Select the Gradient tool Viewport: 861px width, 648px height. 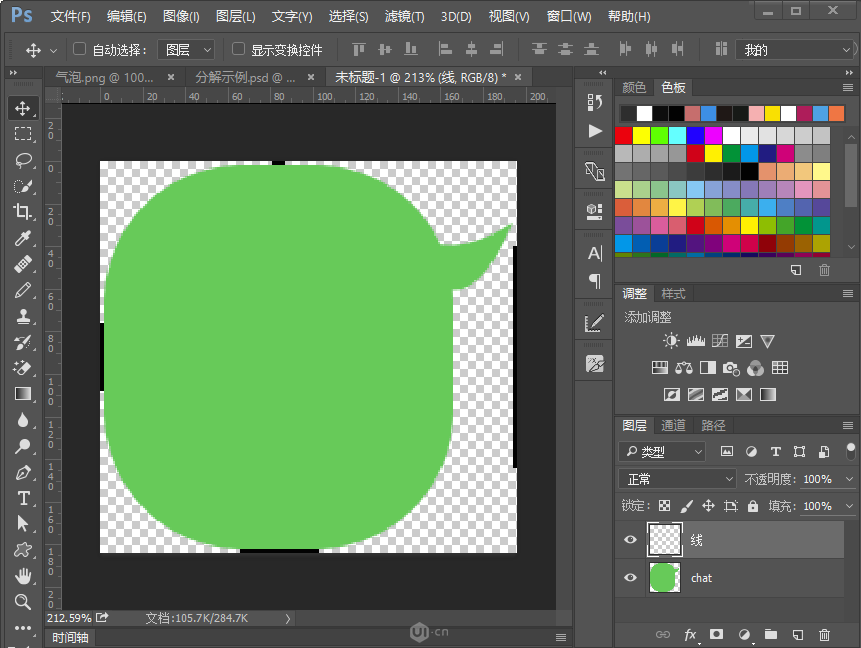pyautogui.click(x=23, y=394)
